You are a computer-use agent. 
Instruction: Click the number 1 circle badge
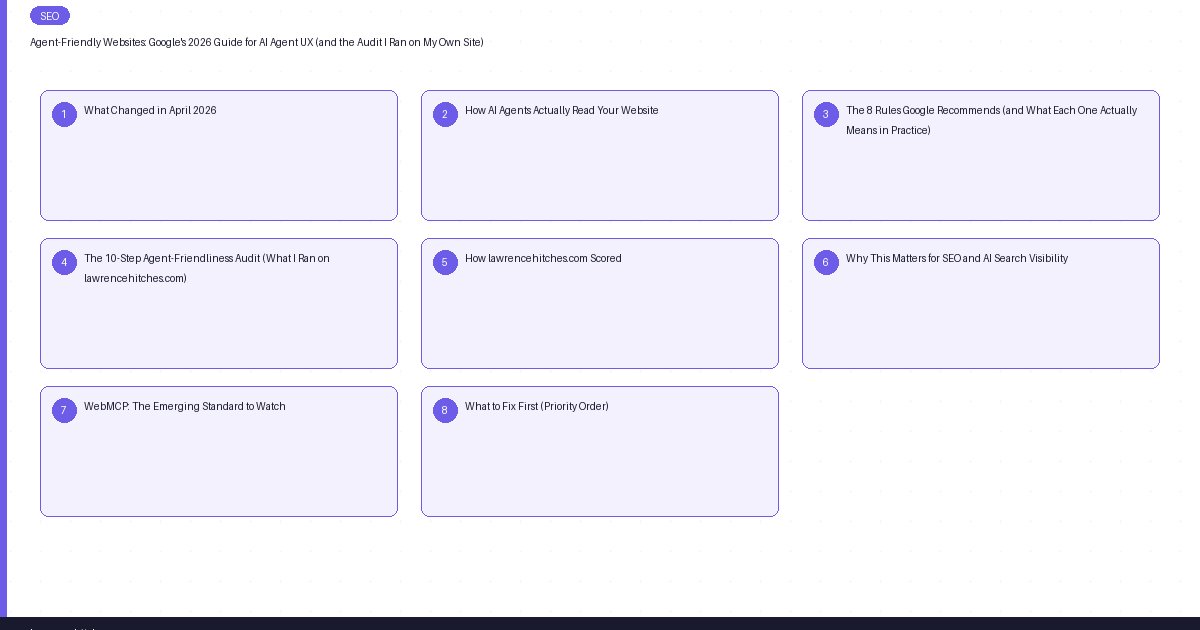[64, 114]
